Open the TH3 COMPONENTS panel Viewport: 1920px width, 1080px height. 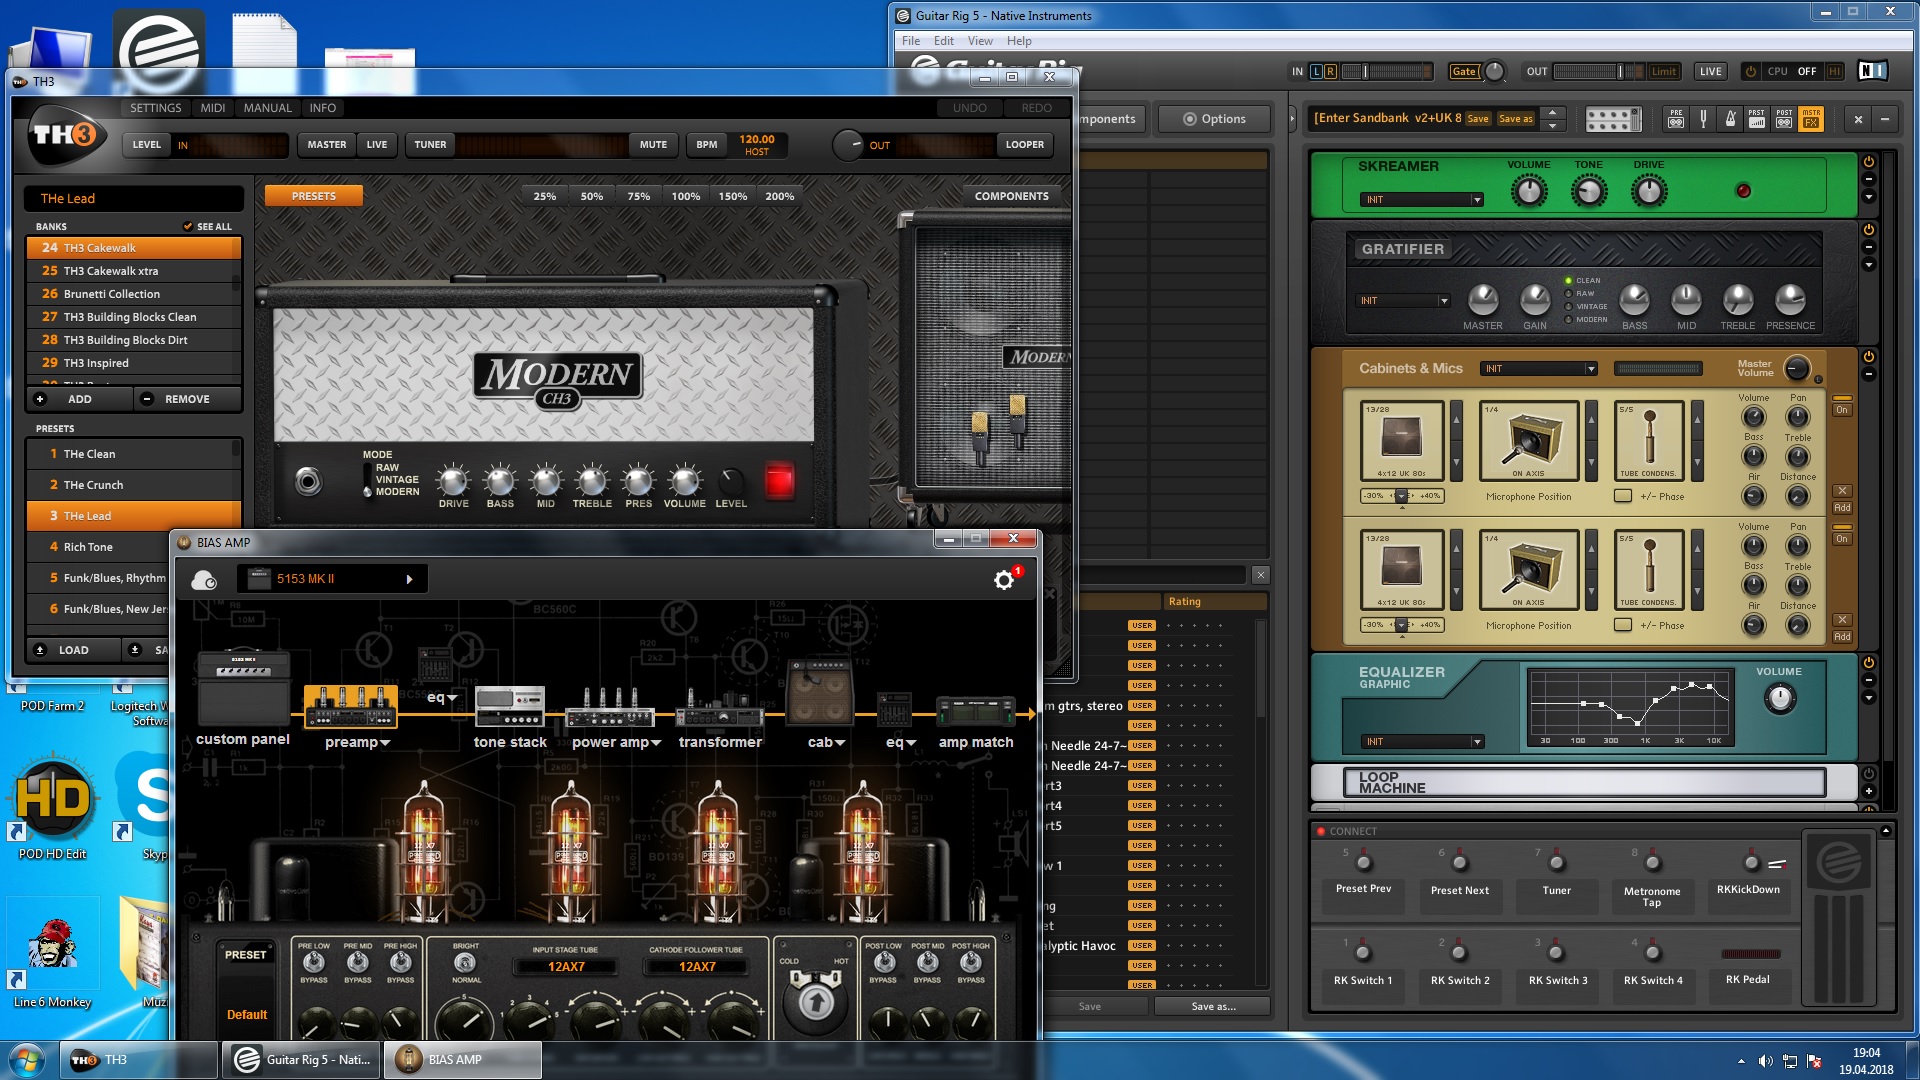pos(1011,196)
